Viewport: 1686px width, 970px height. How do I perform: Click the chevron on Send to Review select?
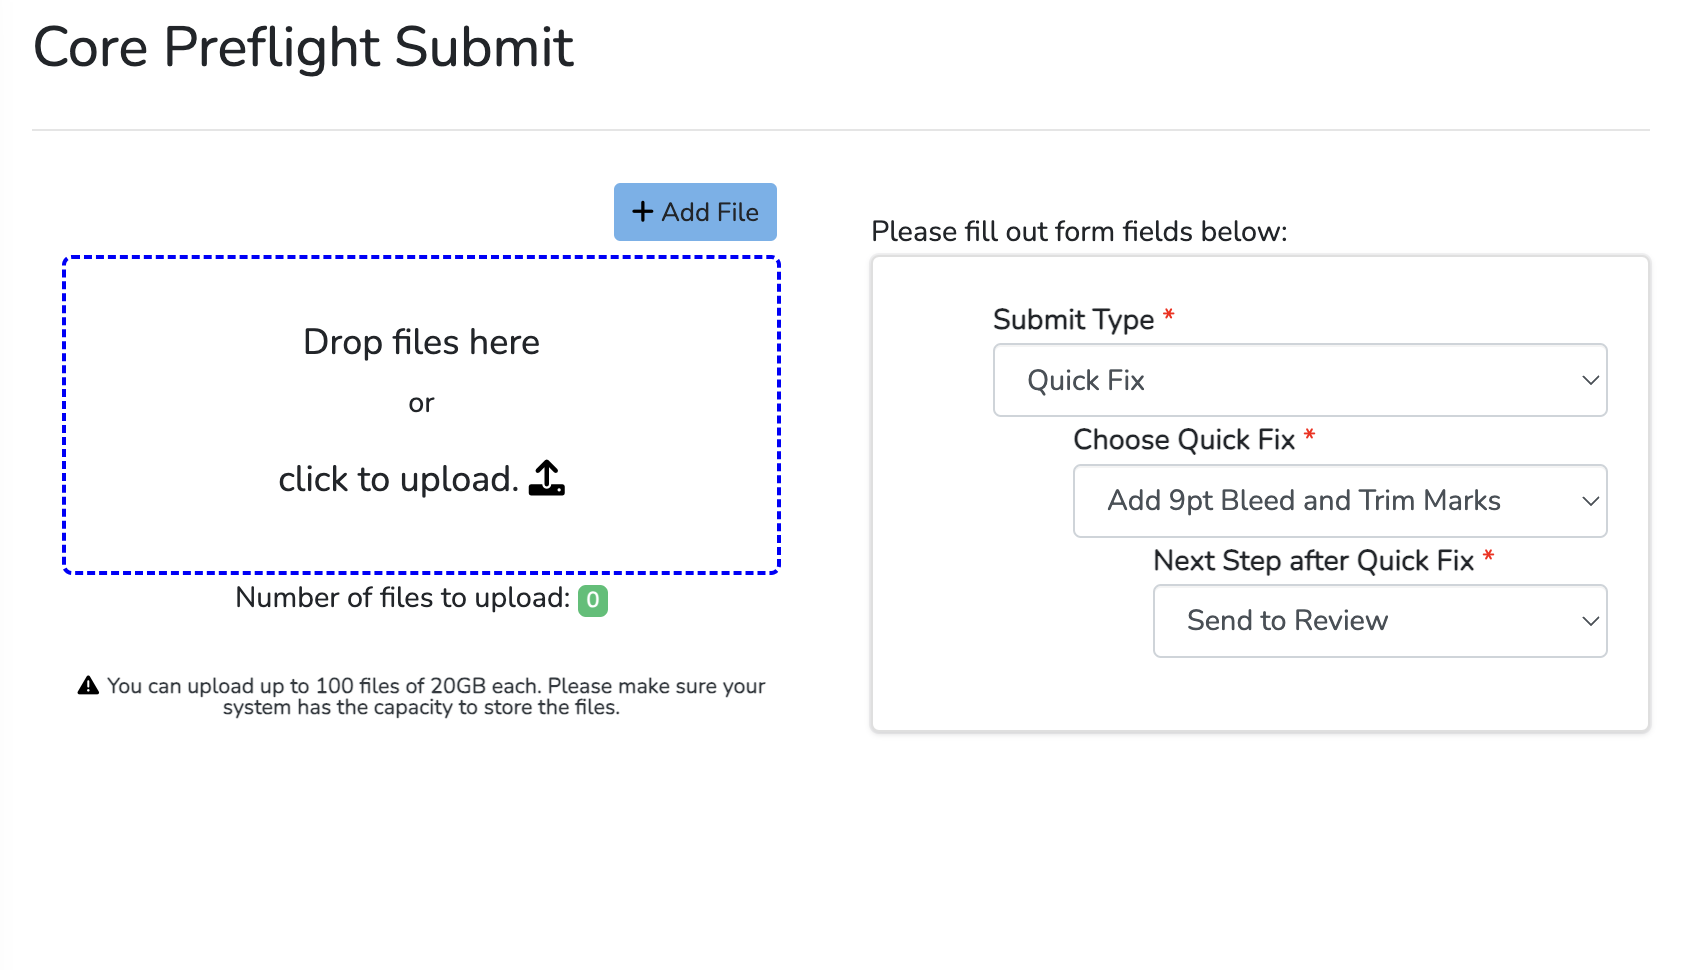[1590, 621]
